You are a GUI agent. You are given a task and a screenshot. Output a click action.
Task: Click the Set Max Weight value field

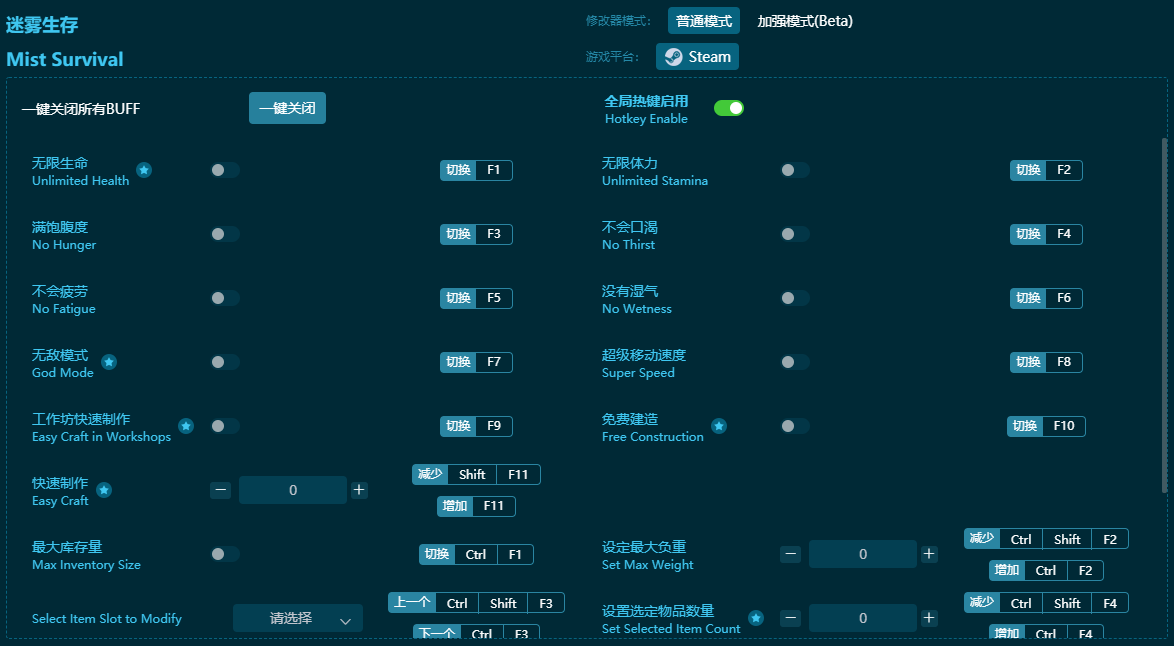(863, 554)
